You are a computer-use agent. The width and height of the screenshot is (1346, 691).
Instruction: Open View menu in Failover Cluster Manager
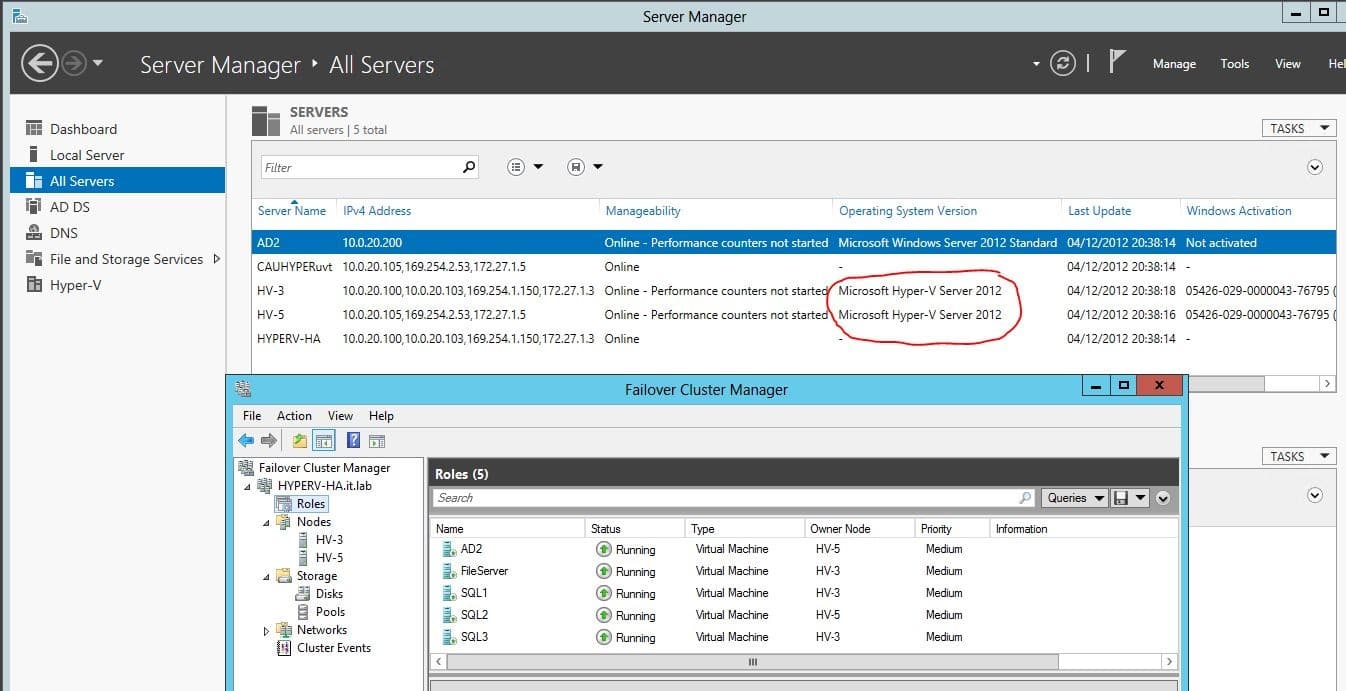(340, 416)
